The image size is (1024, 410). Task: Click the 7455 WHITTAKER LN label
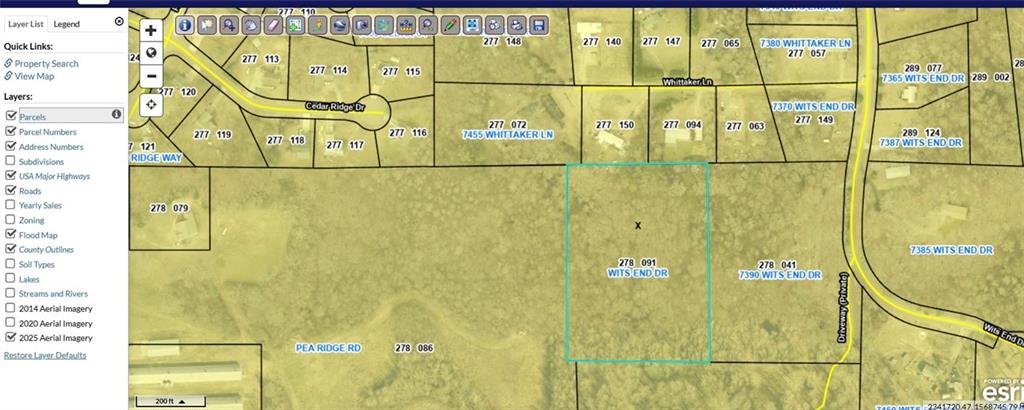(x=507, y=134)
